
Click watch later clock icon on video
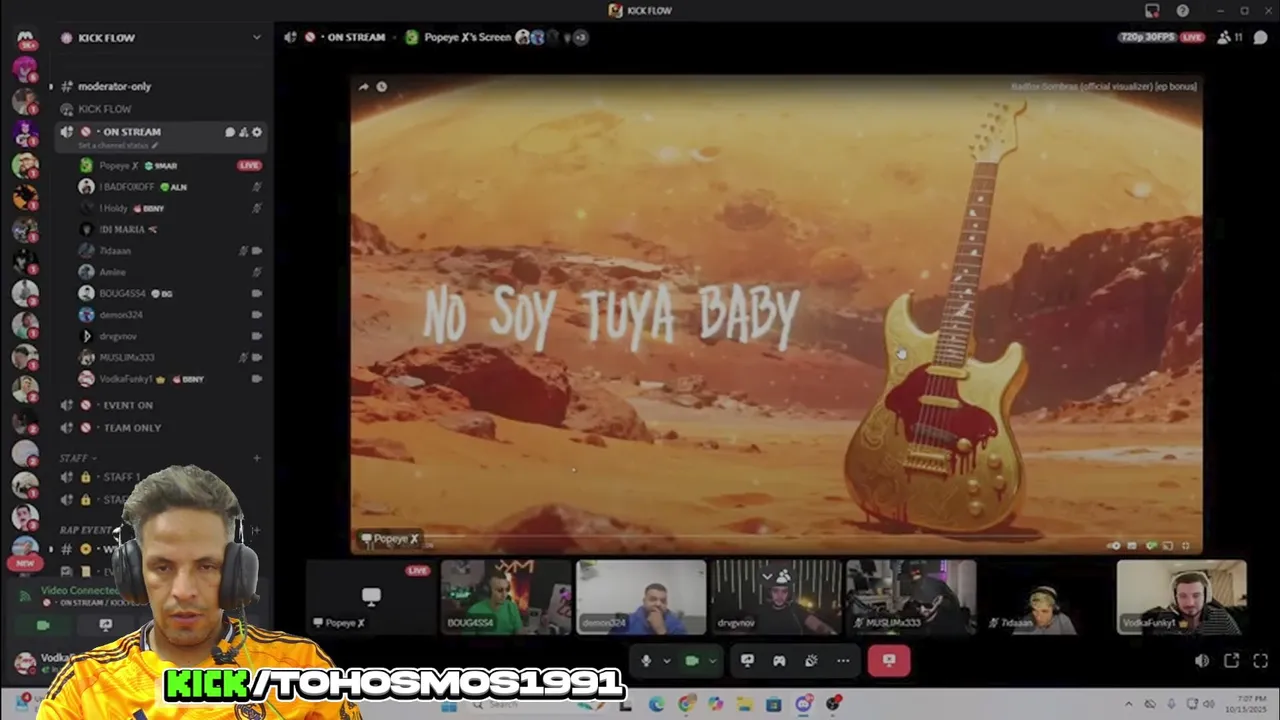click(381, 87)
